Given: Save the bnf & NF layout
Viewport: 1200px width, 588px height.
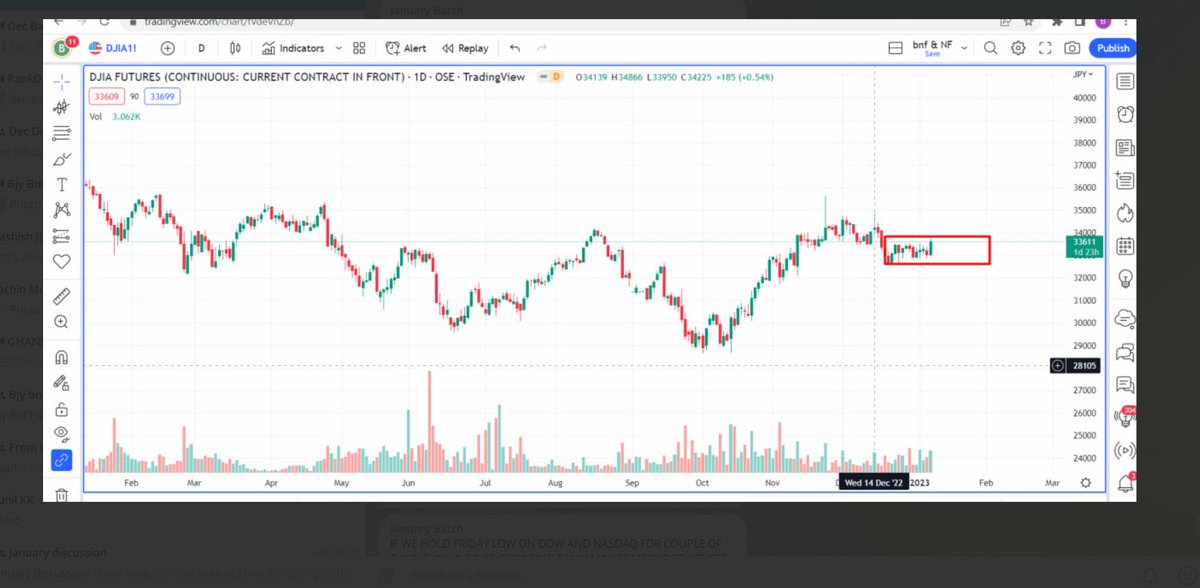Looking at the screenshot, I should [932, 54].
